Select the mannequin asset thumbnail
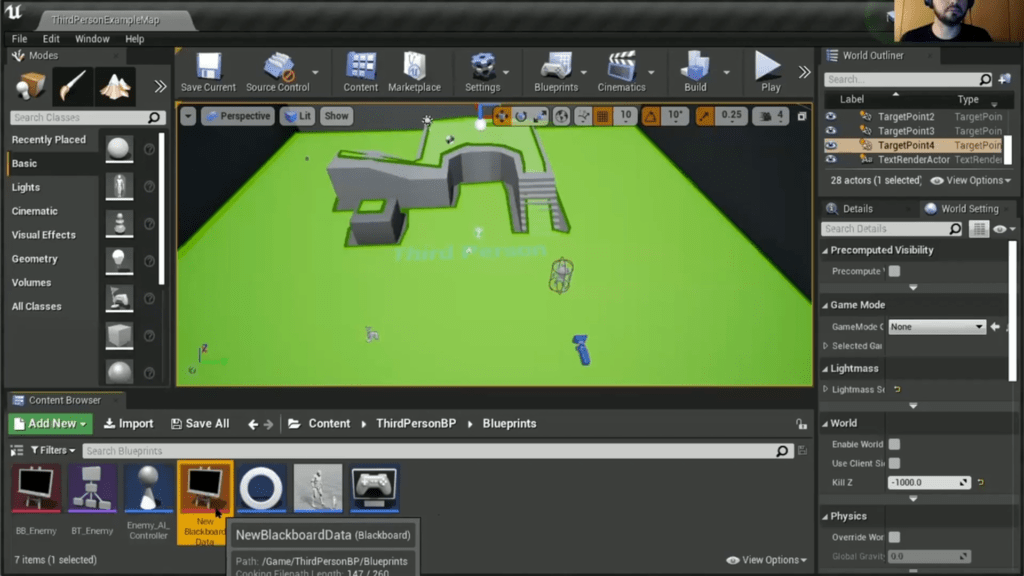Screen dimensions: 1024x576 (318, 488)
